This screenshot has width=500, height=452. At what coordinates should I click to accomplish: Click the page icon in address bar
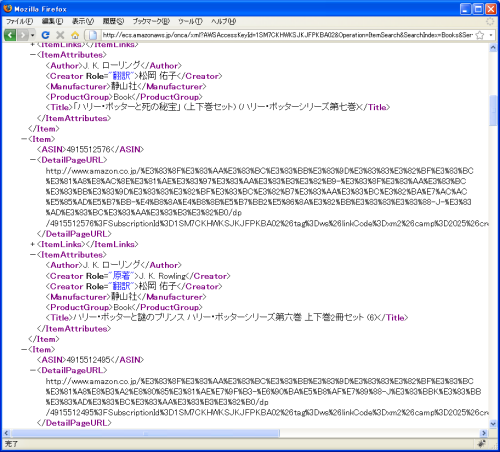tap(93, 35)
